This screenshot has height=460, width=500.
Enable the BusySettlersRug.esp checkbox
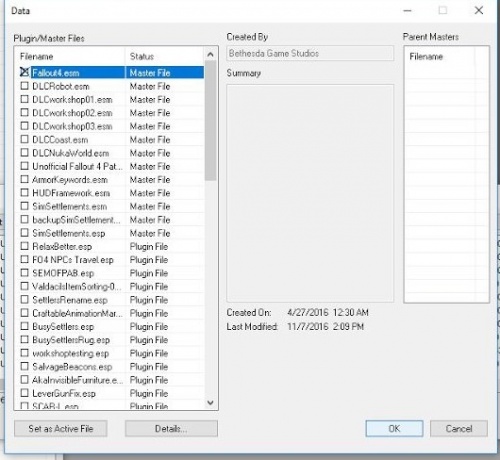[24, 339]
